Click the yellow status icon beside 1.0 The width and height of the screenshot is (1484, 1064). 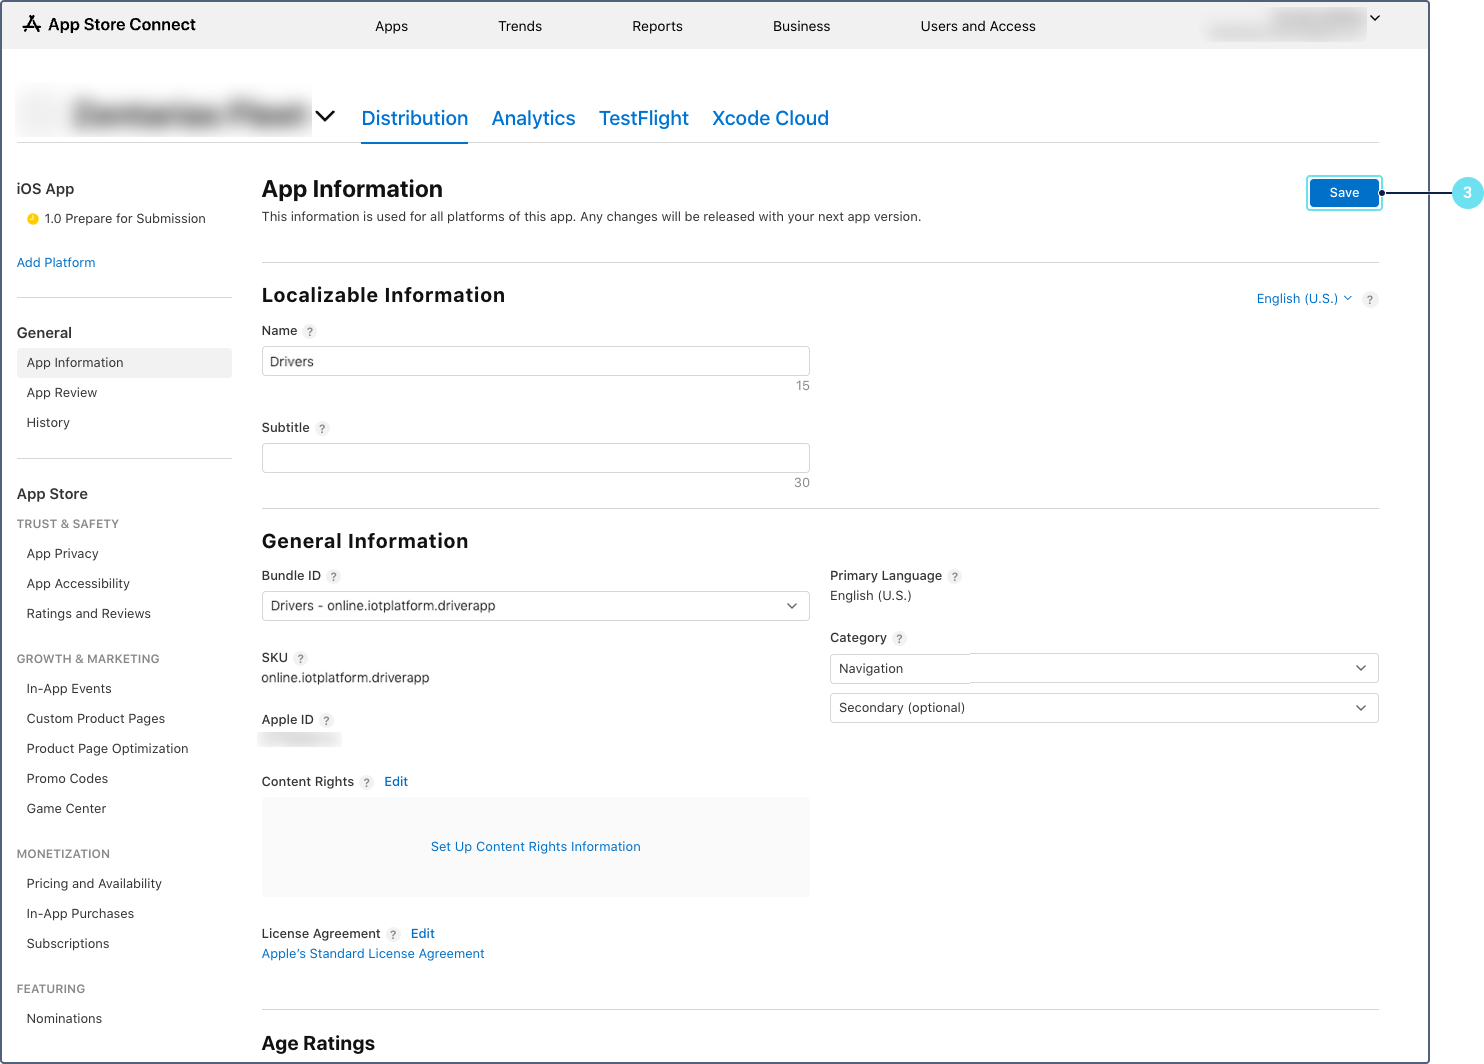point(33,219)
